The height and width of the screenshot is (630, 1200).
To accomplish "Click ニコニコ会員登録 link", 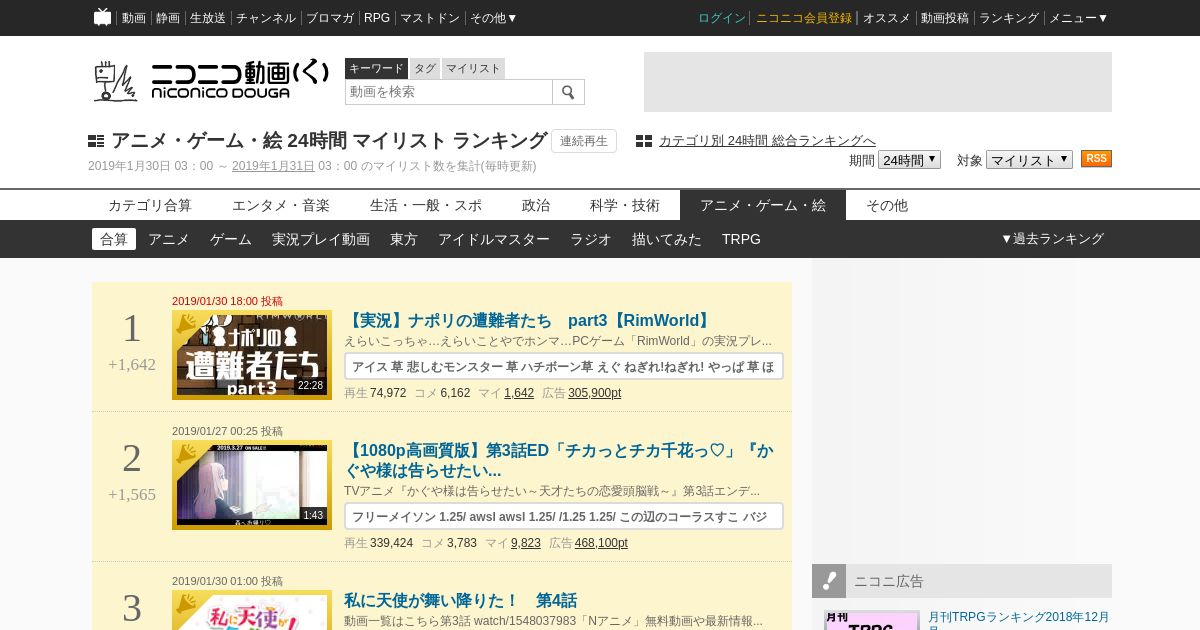I will click(x=804, y=18).
